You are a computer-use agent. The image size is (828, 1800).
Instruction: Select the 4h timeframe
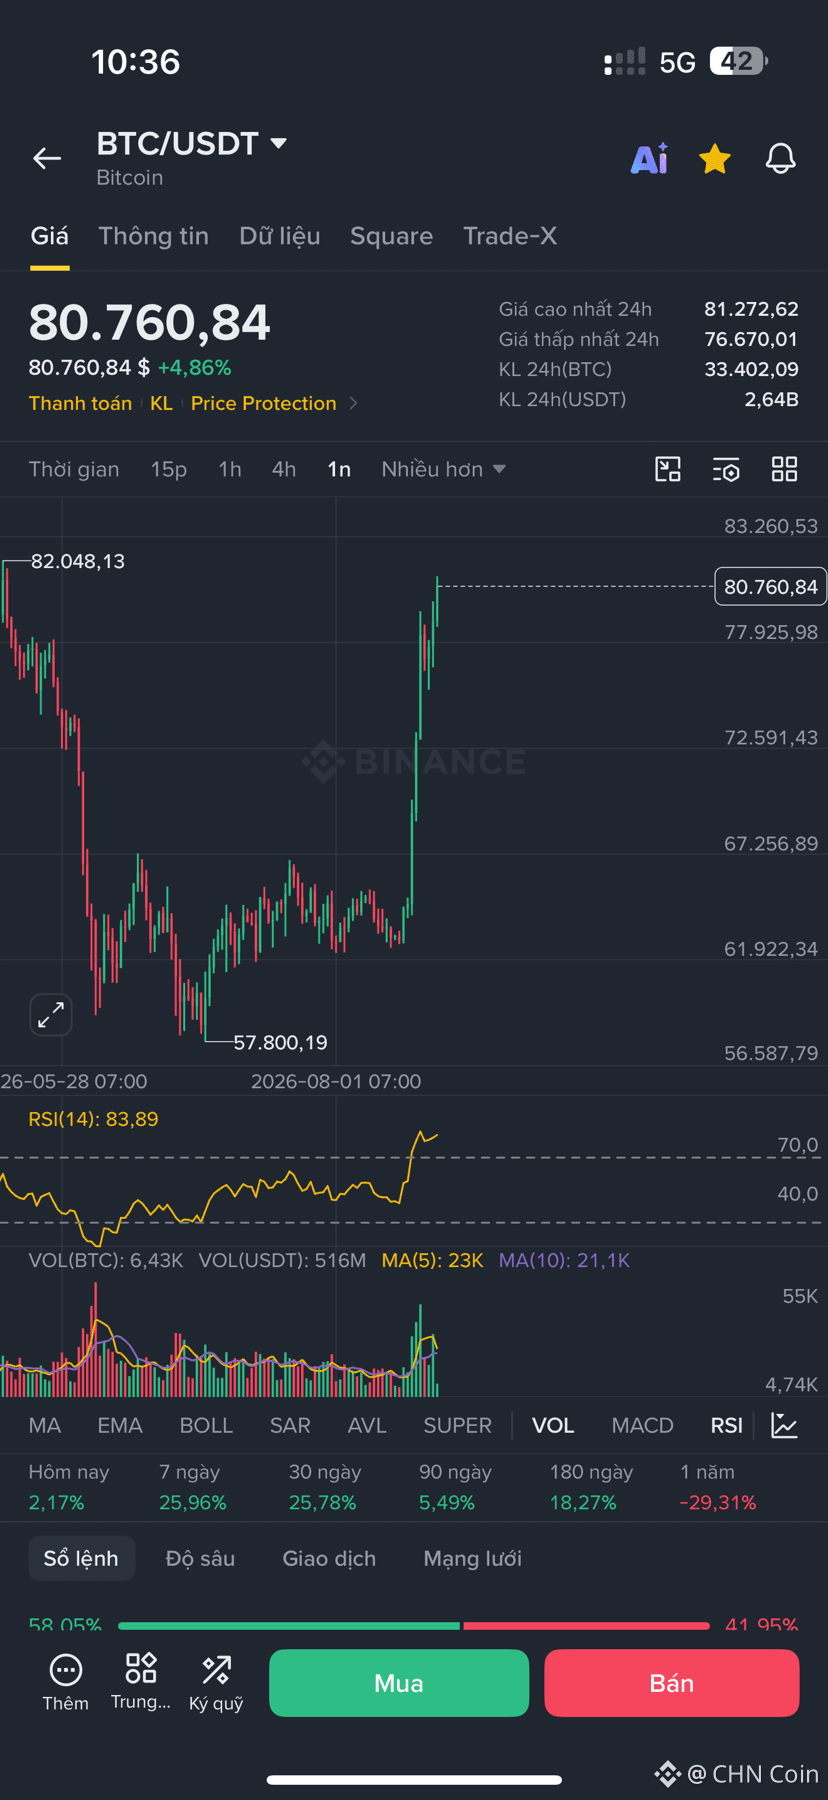click(284, 469)
